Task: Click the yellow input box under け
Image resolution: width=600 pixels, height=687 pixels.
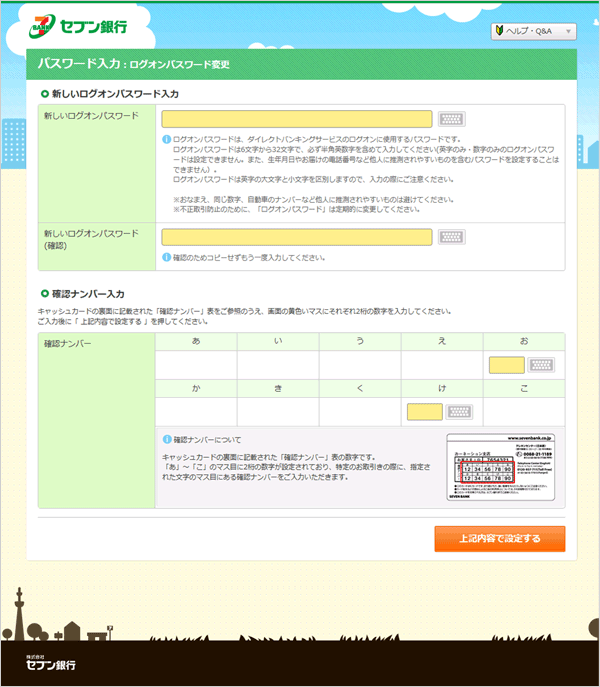Action: (425, 411)
